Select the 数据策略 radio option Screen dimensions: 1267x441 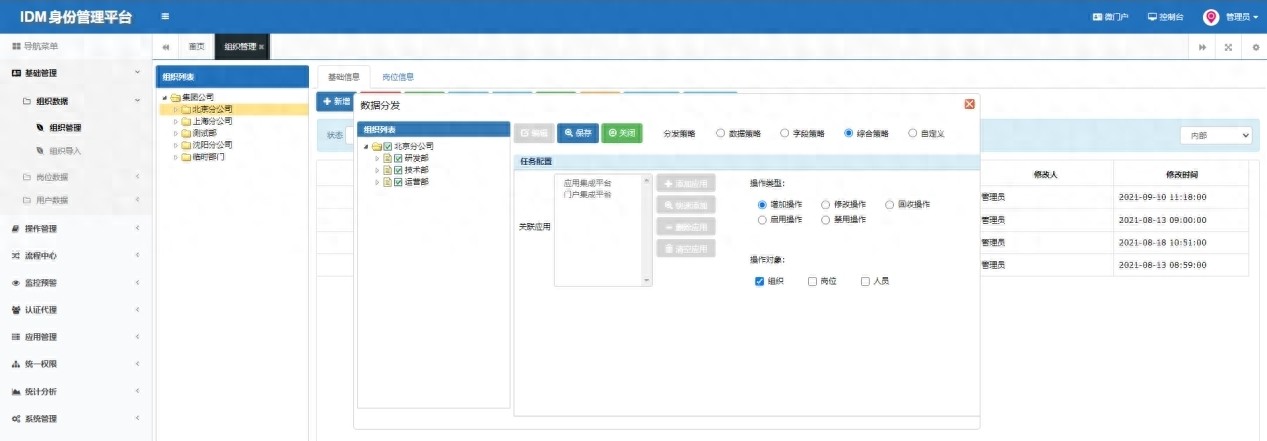721,133
